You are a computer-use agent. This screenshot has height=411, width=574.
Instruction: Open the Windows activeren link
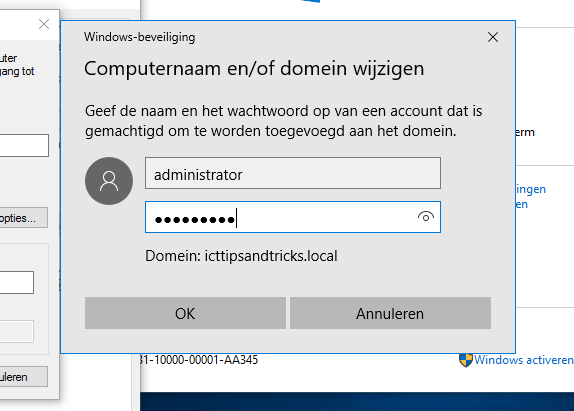(x=524, y=360)
